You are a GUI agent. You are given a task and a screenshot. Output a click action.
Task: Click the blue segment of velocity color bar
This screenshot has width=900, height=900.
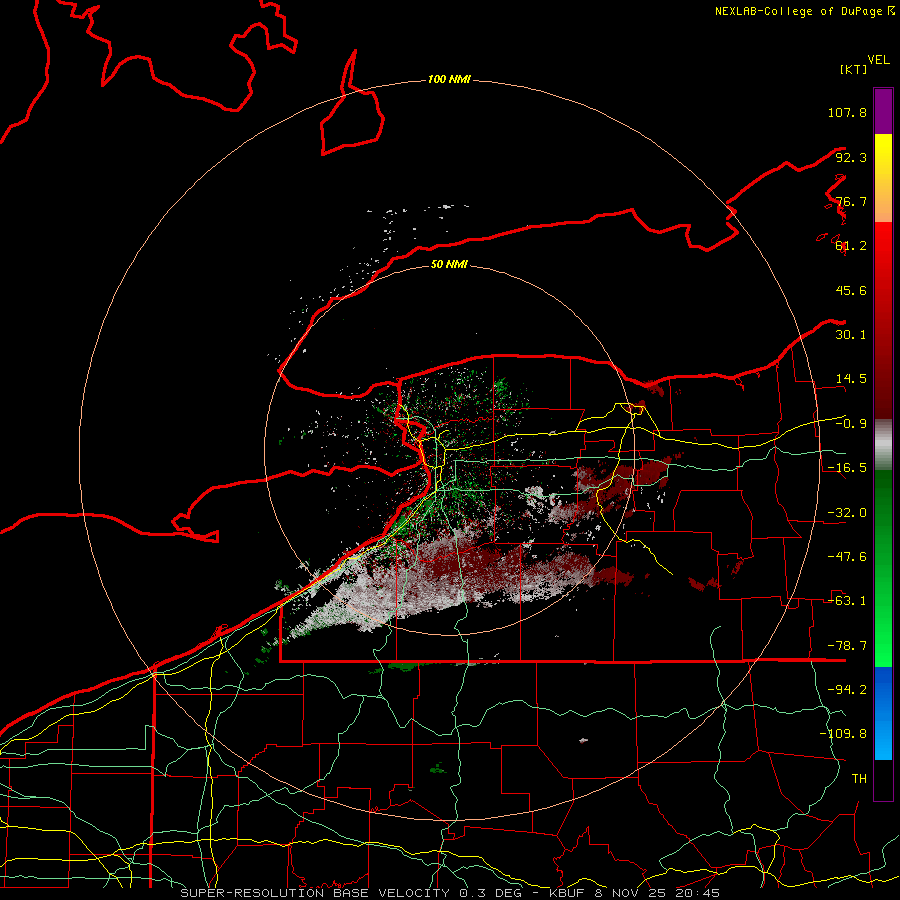(x=883, y=713)
